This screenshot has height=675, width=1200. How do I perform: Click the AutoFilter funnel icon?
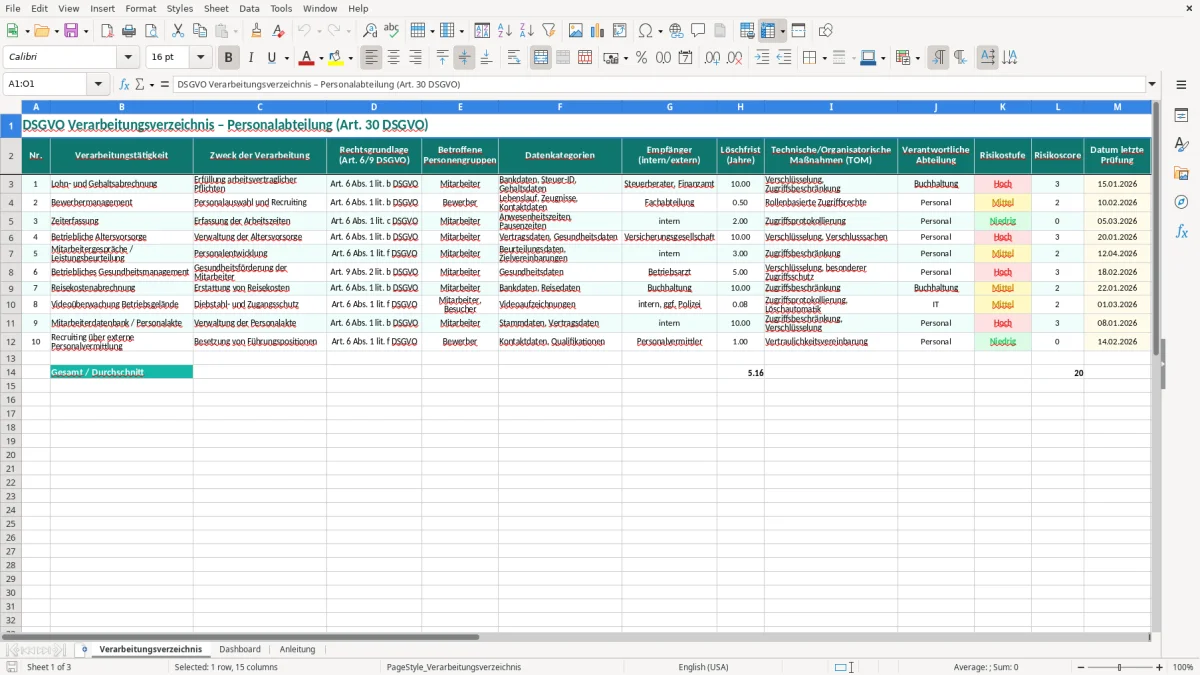coord(549,31)
